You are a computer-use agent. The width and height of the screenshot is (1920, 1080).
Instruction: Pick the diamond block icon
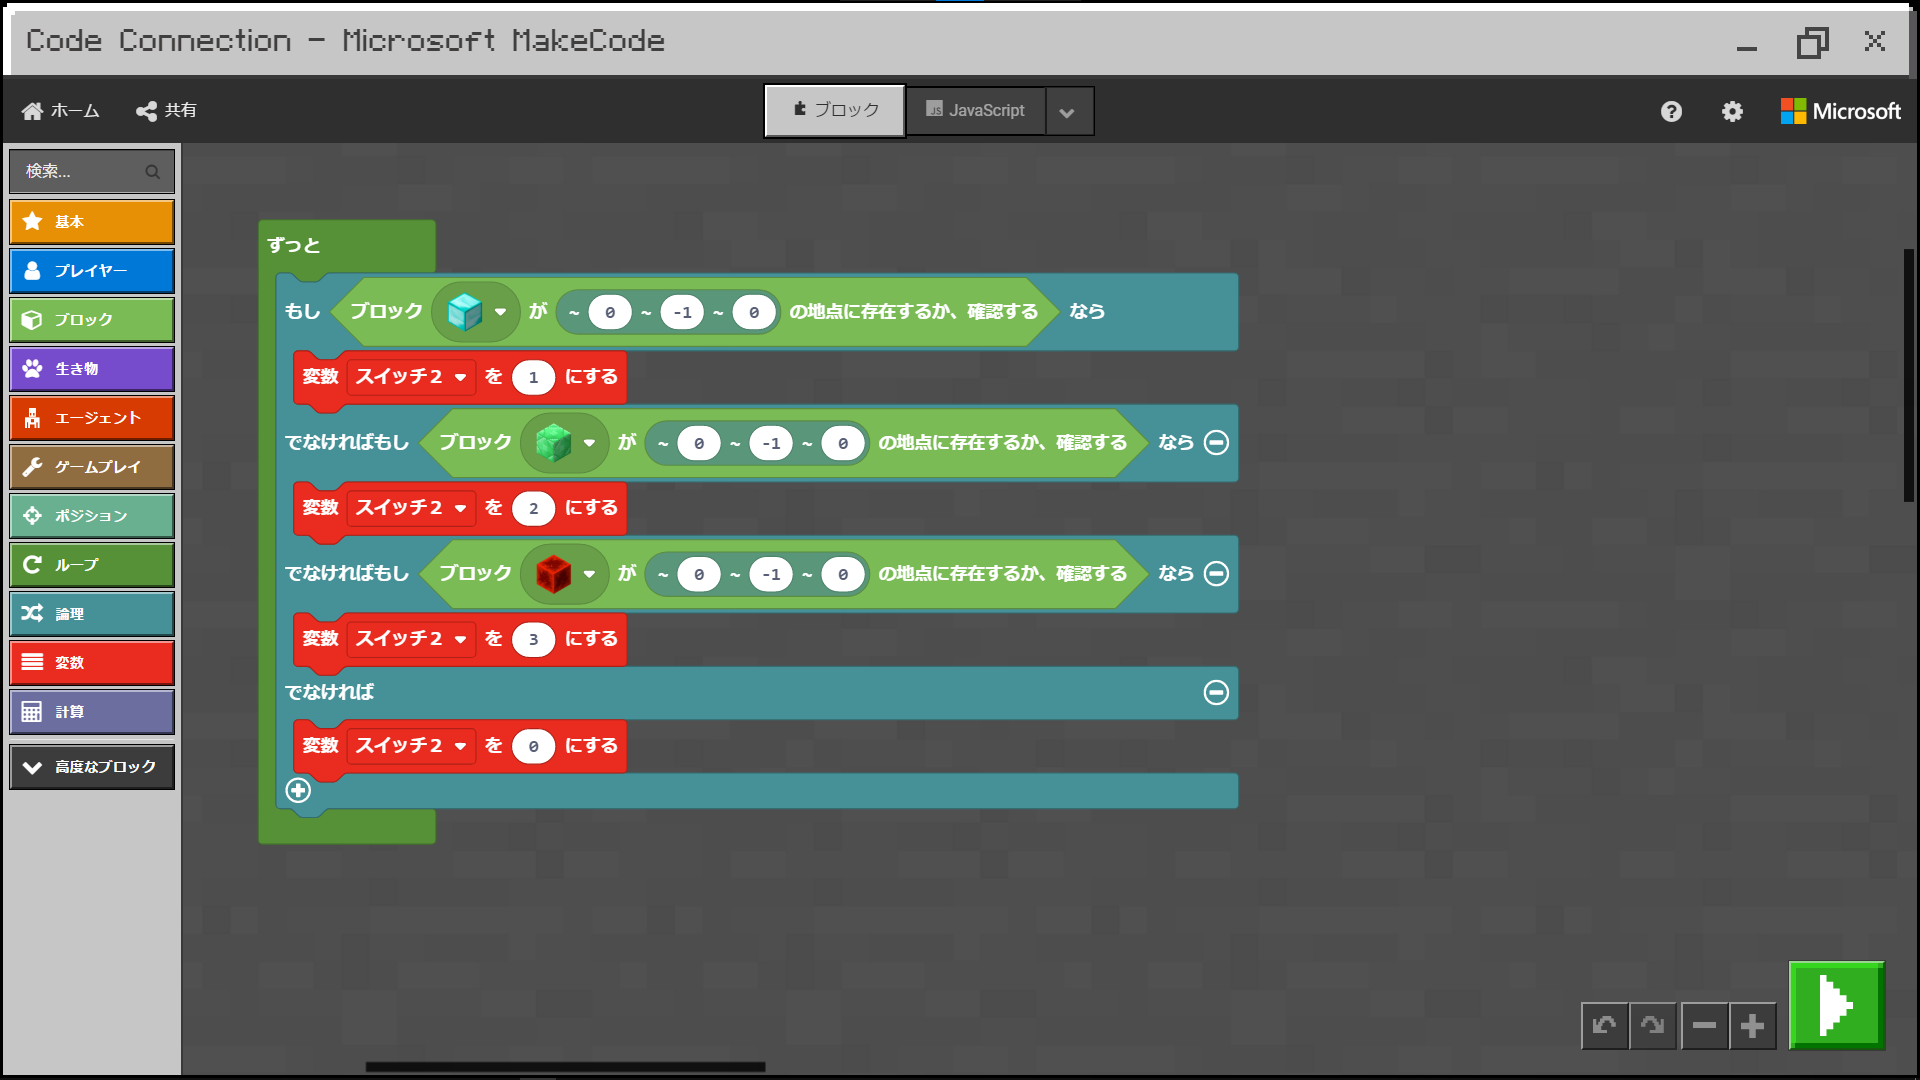pos(464,312)
